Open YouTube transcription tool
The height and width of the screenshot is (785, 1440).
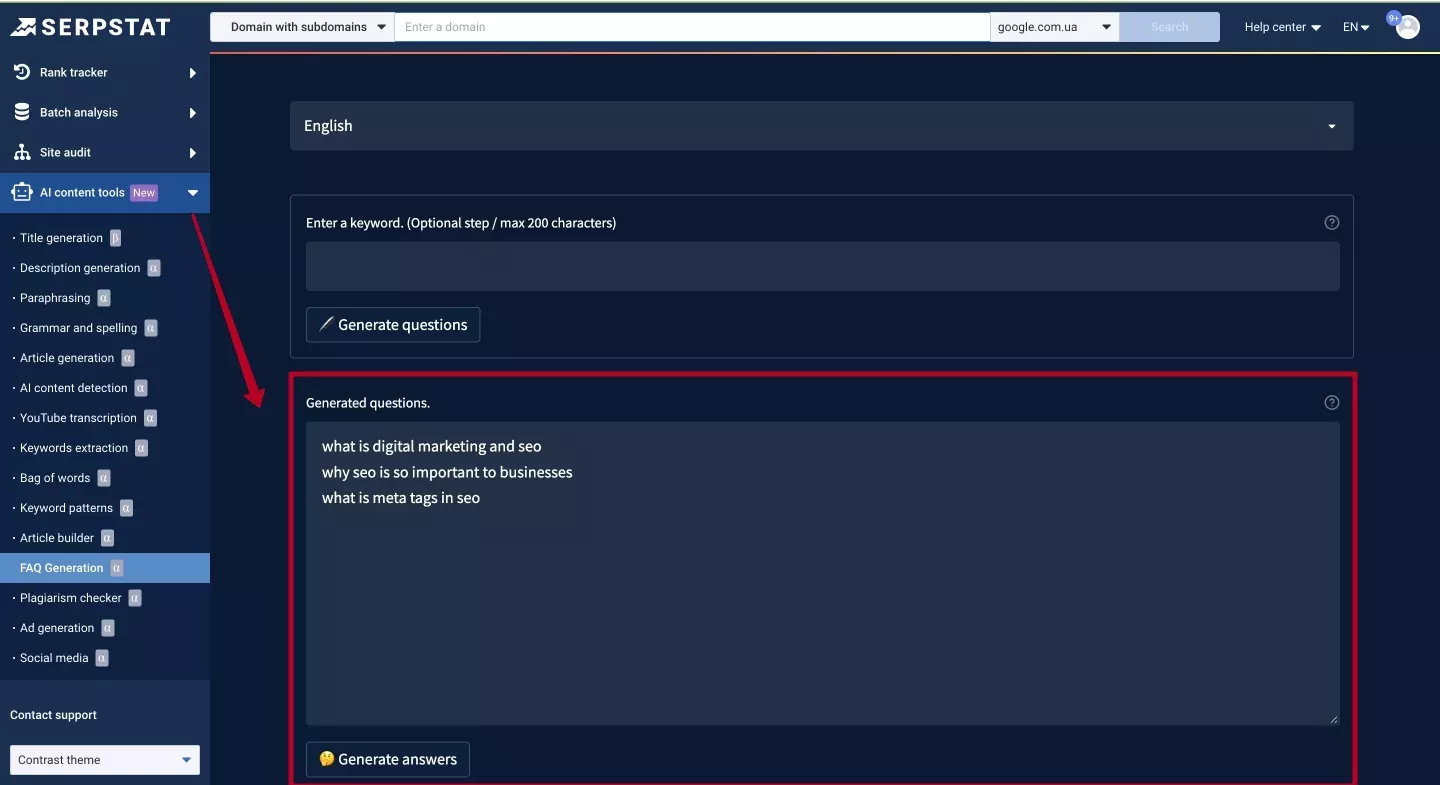click(78, 418)
